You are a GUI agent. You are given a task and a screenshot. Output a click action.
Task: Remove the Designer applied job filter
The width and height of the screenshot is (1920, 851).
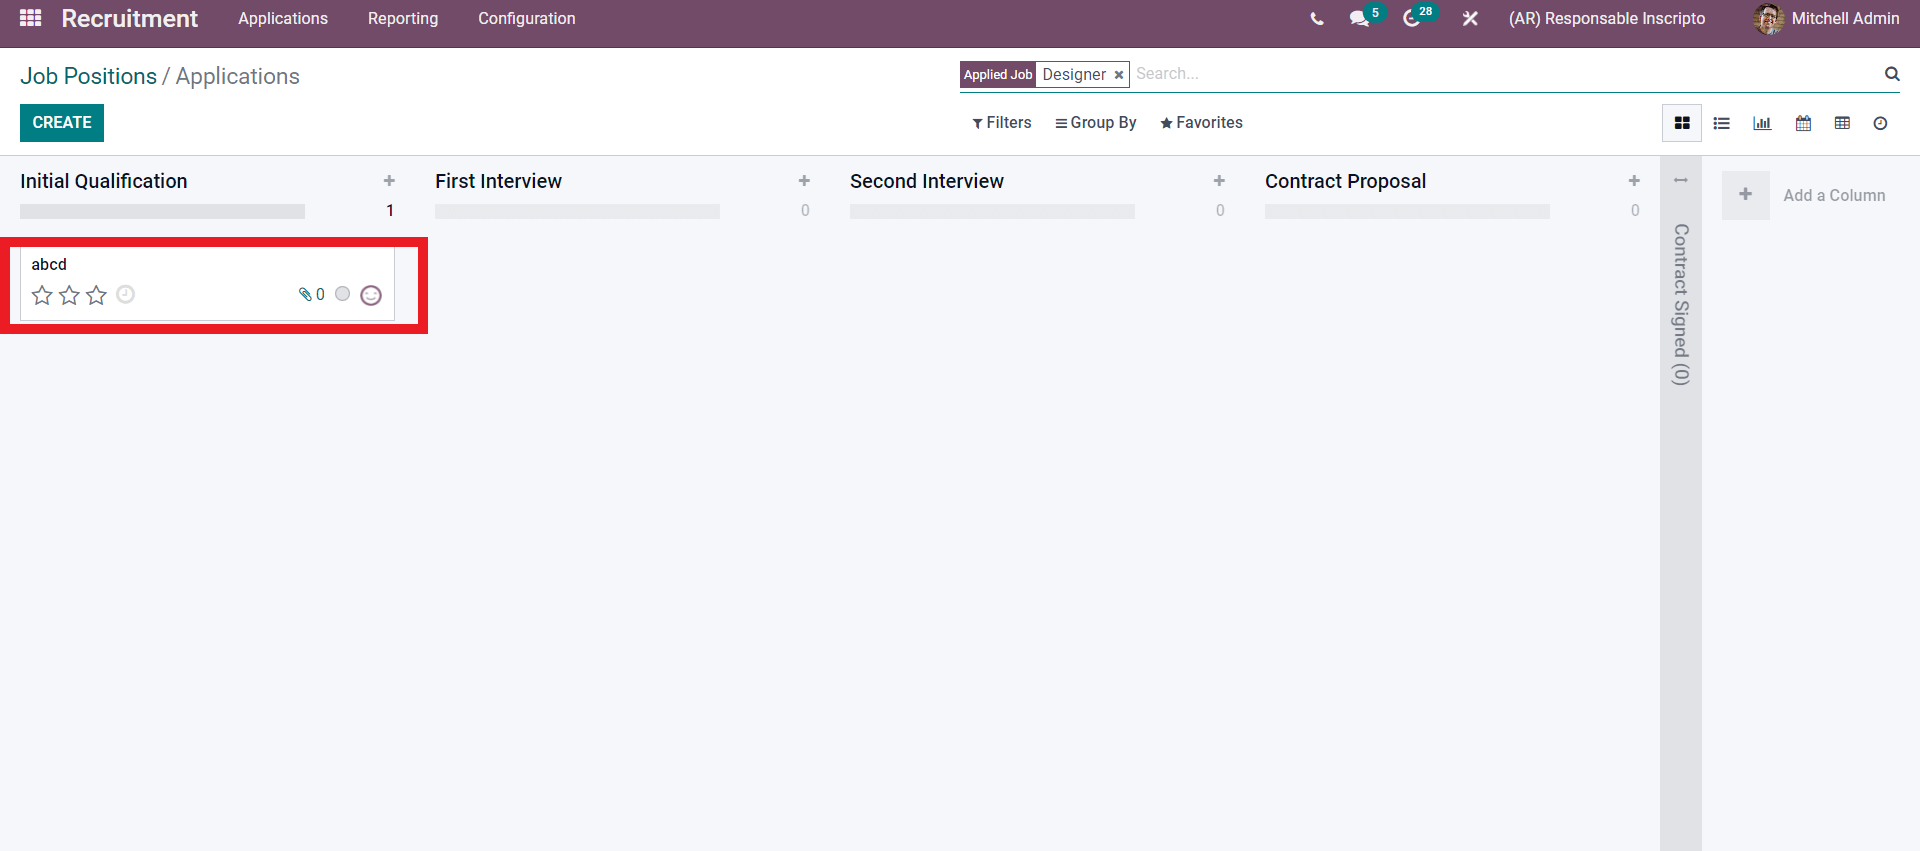1119,75
